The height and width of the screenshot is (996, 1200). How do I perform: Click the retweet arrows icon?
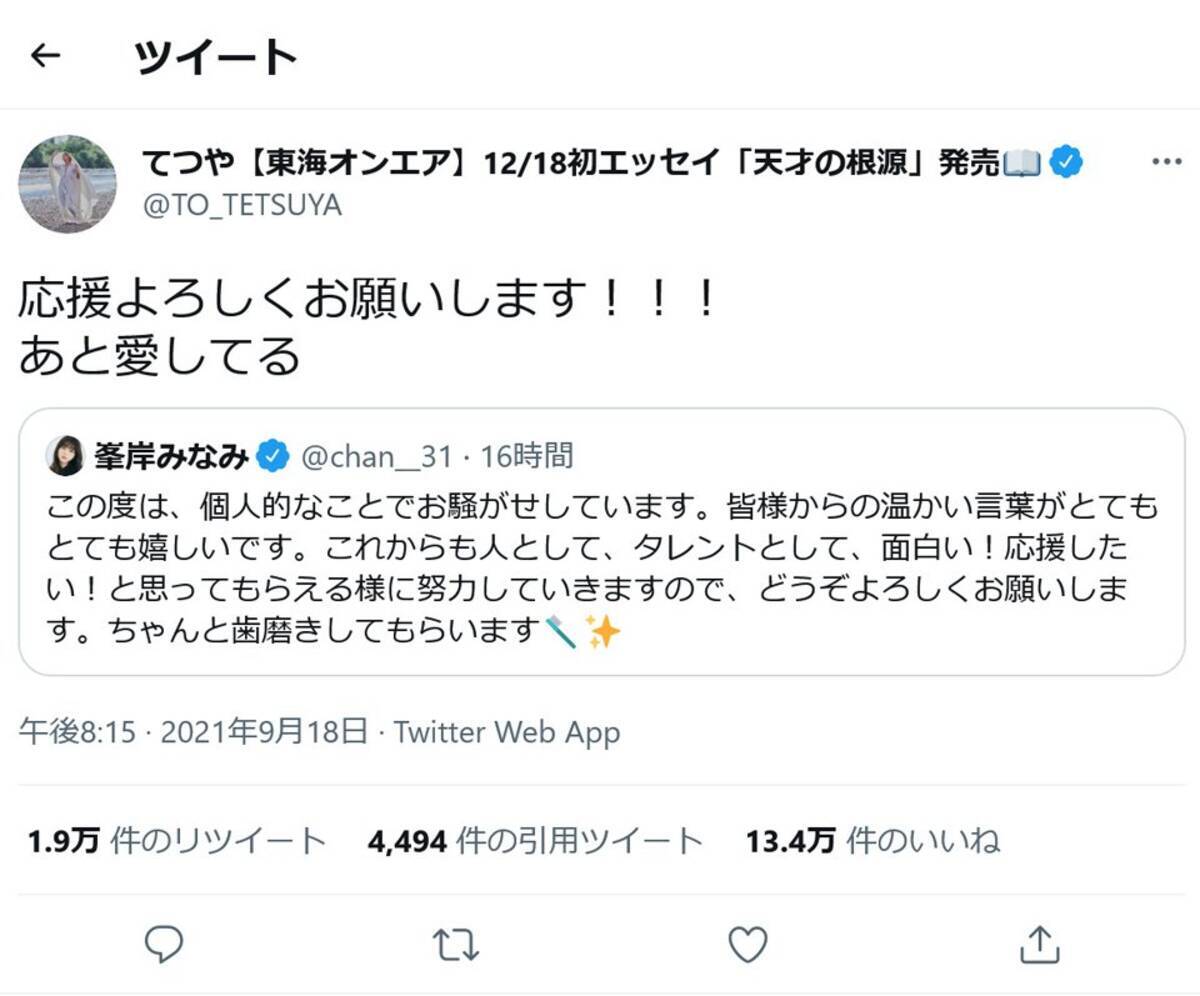(x=455, y=942)
